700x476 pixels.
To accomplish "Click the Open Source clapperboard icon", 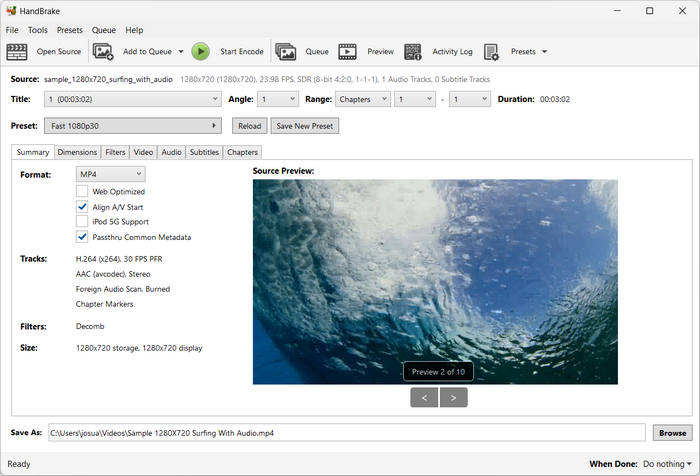I will tap(17, 52).
